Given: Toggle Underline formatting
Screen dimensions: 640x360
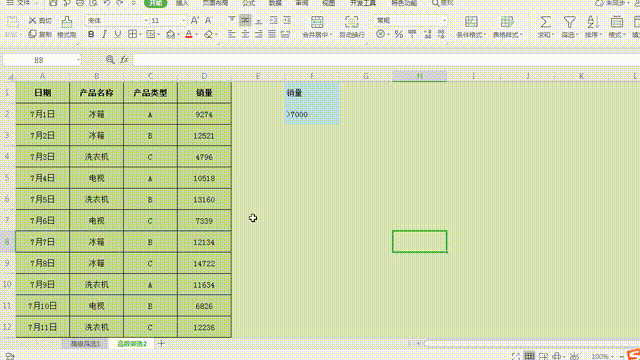Looking at the screenshot, I should 118,34.
